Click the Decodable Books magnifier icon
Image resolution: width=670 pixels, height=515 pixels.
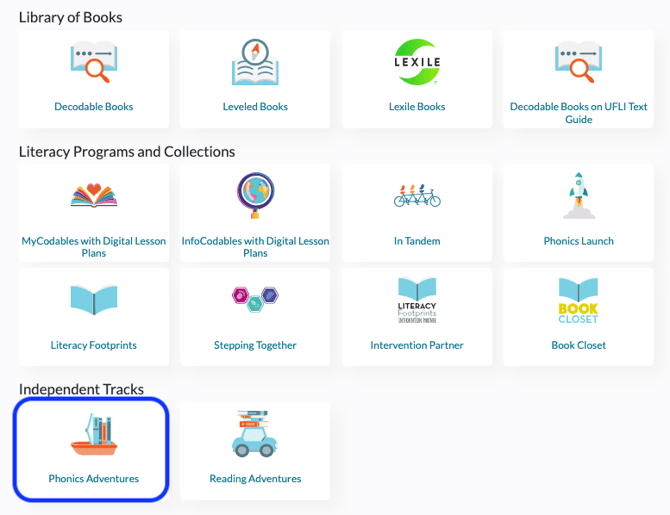93,62
